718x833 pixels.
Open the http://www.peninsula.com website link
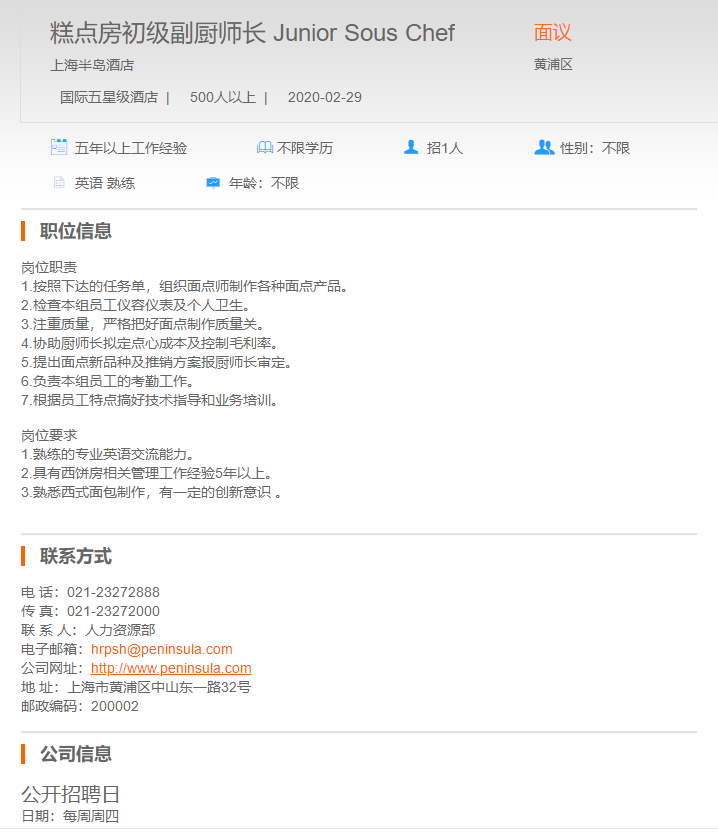[171, 668]
